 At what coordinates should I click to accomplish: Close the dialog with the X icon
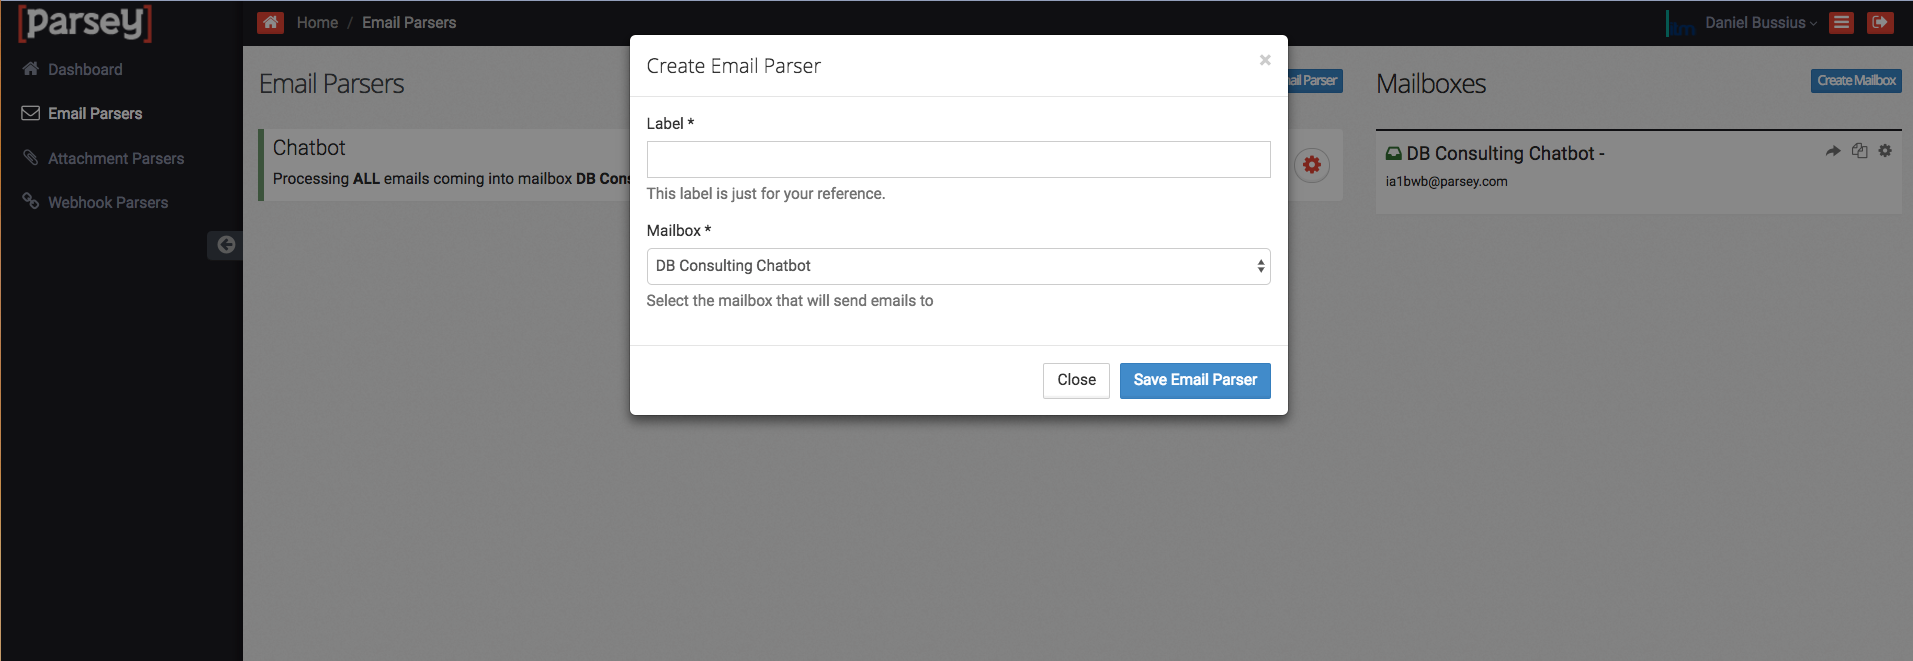coord(1265,60)
